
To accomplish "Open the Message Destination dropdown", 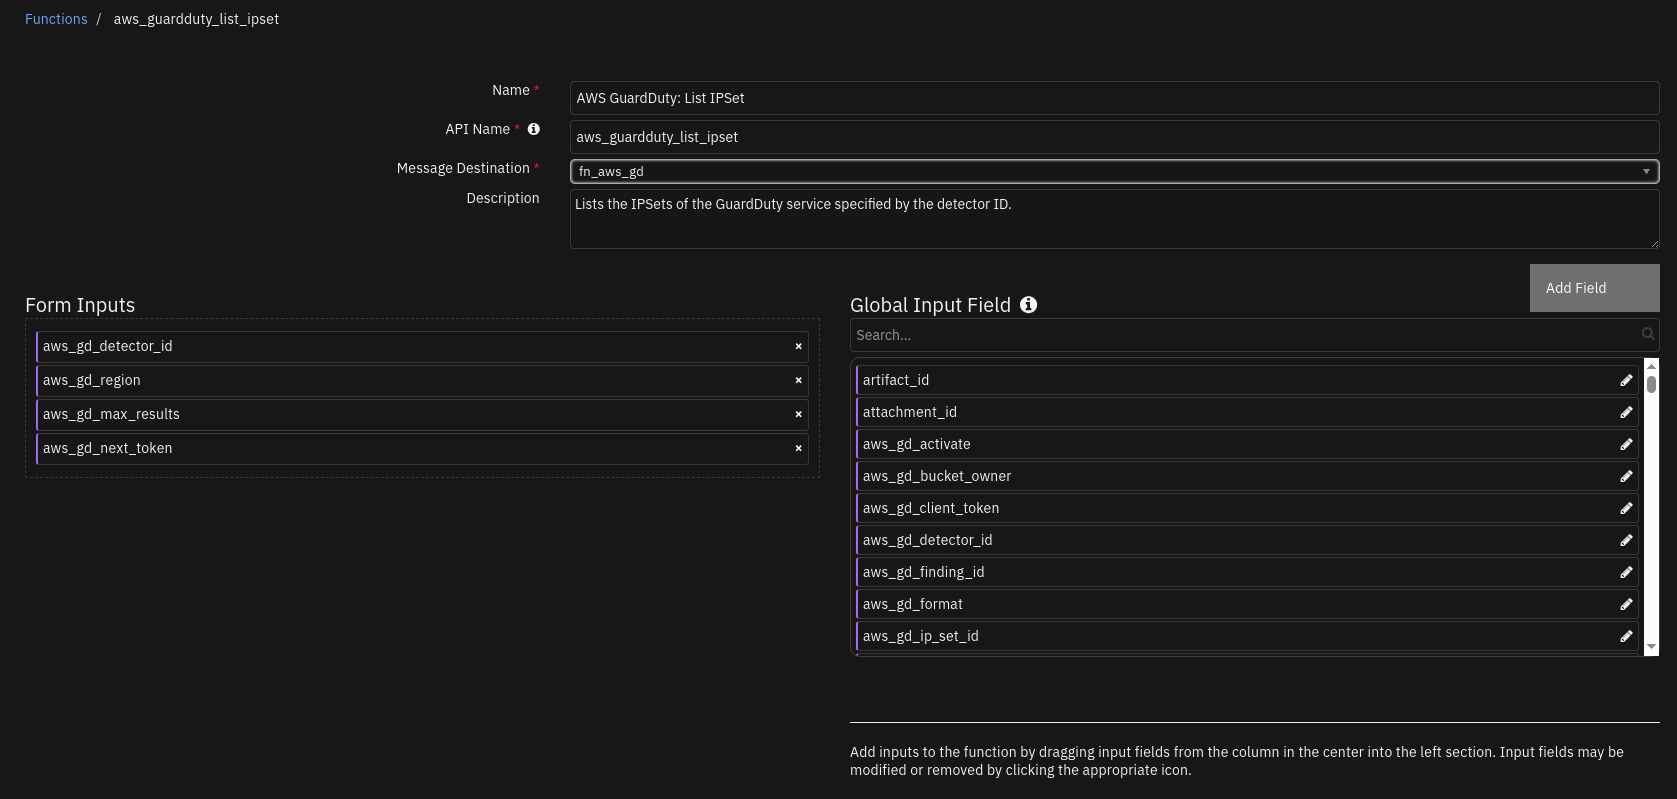I will [x=1114, y=172].
